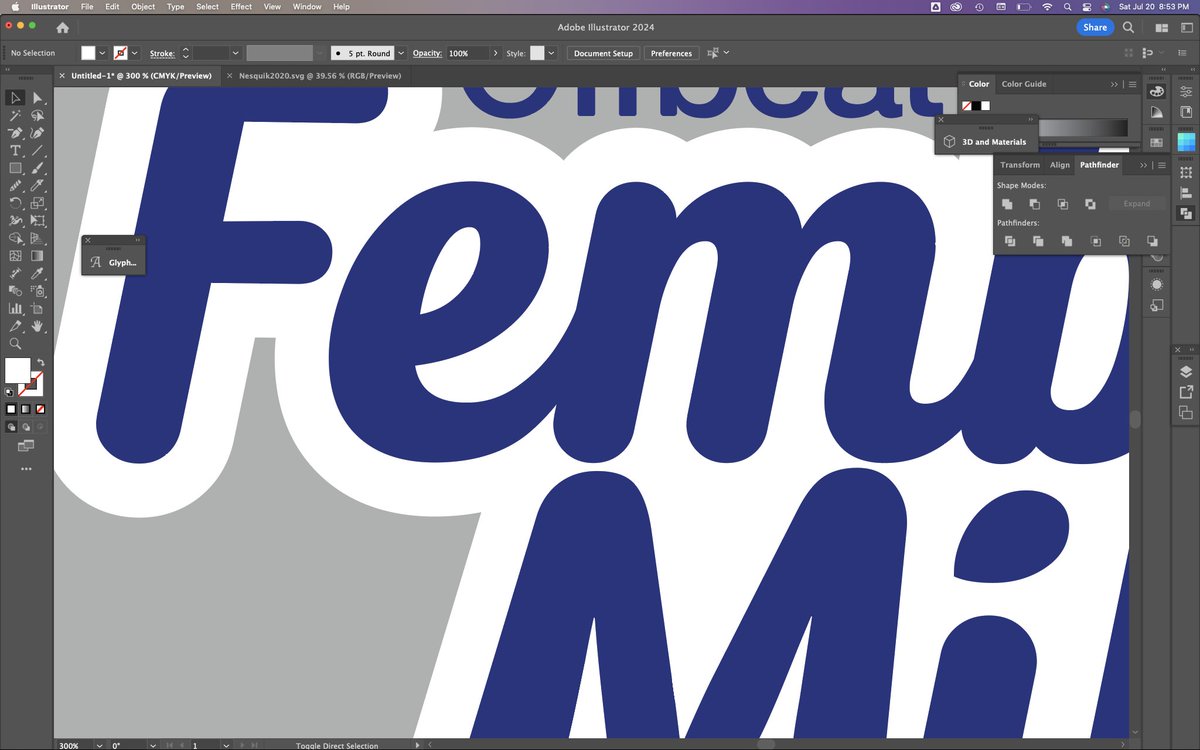Image resolution: width=1200 pixels, height=750 pixels.
Task: Open the Pathfinder panel options menu
Action: (1162, 165)
